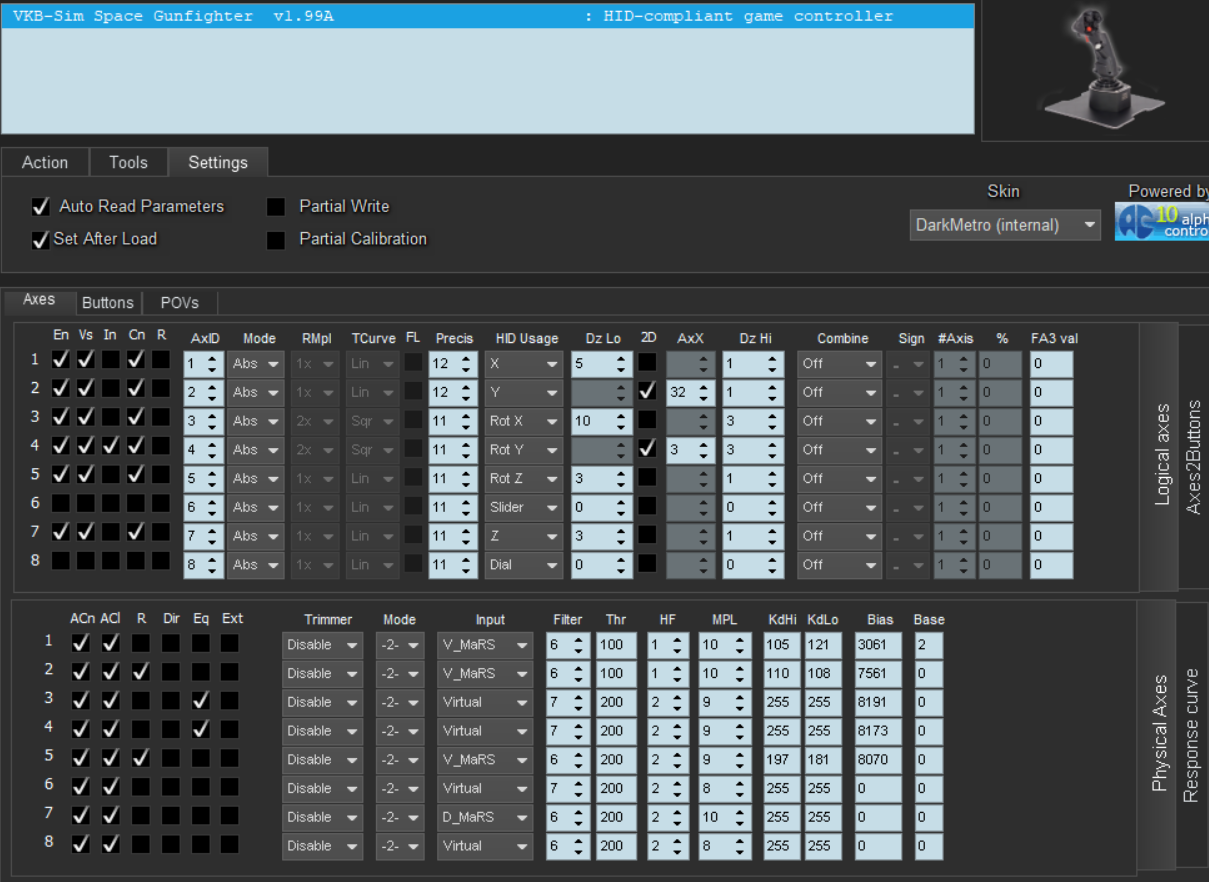Click the Bias field showing 3061

pos(877,645)
